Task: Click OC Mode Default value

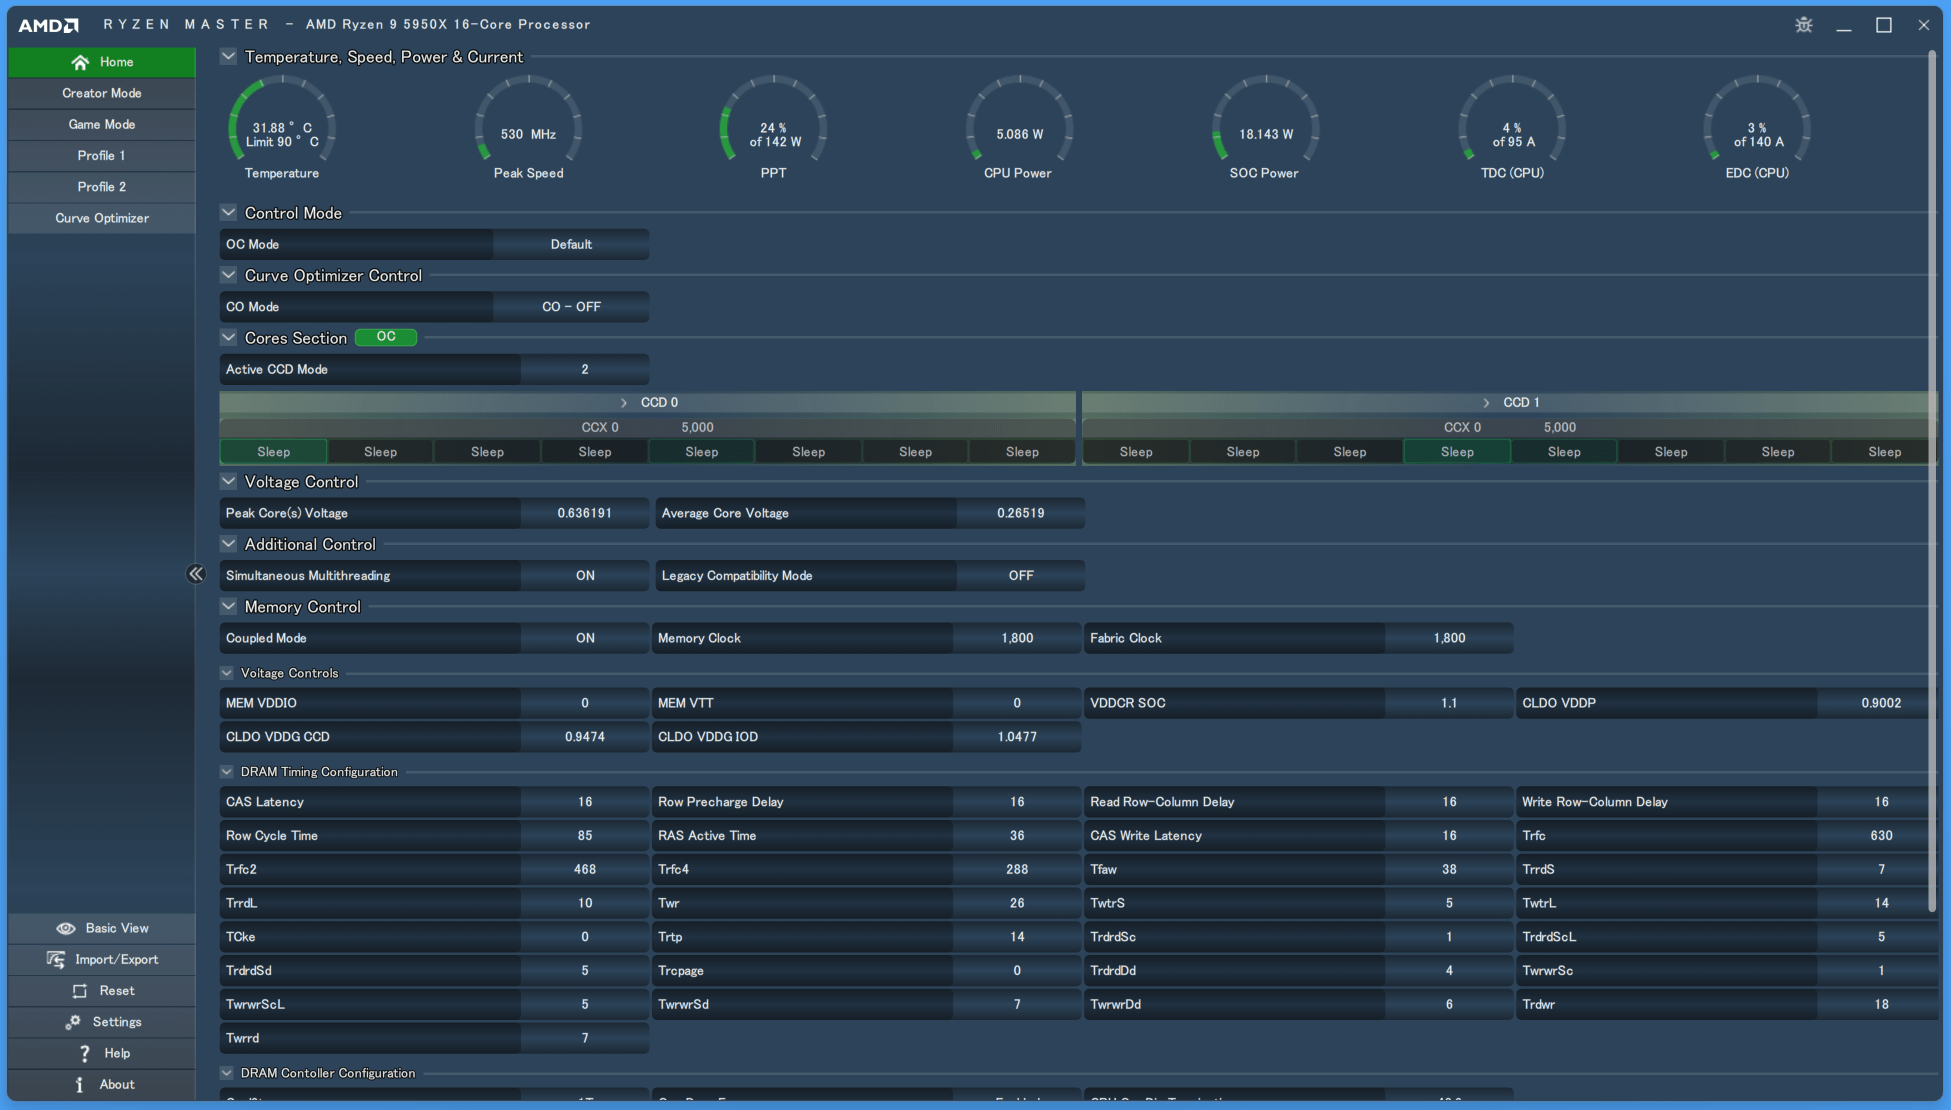Action: (571, 244)
